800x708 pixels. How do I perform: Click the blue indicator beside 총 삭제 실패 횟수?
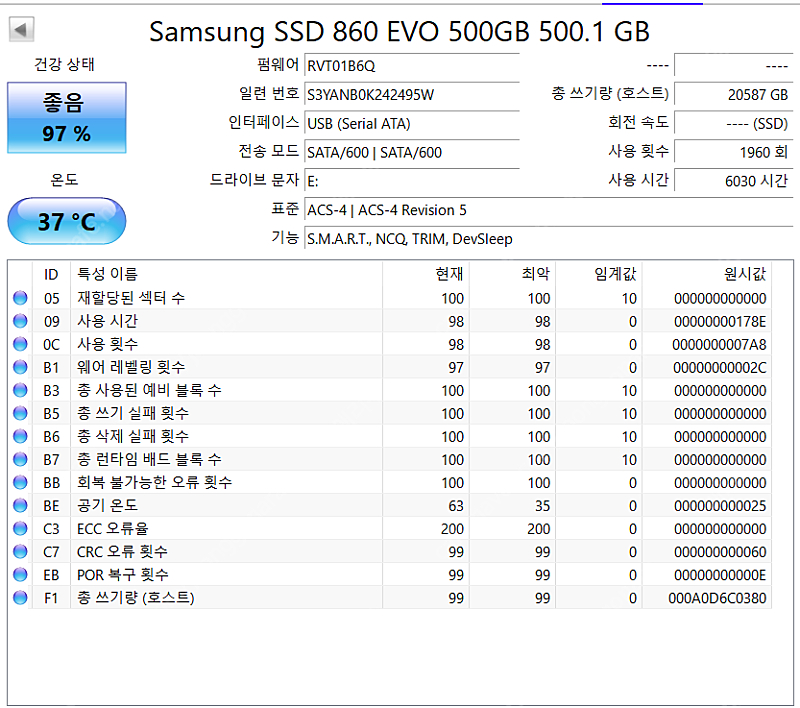coord(20,436)
